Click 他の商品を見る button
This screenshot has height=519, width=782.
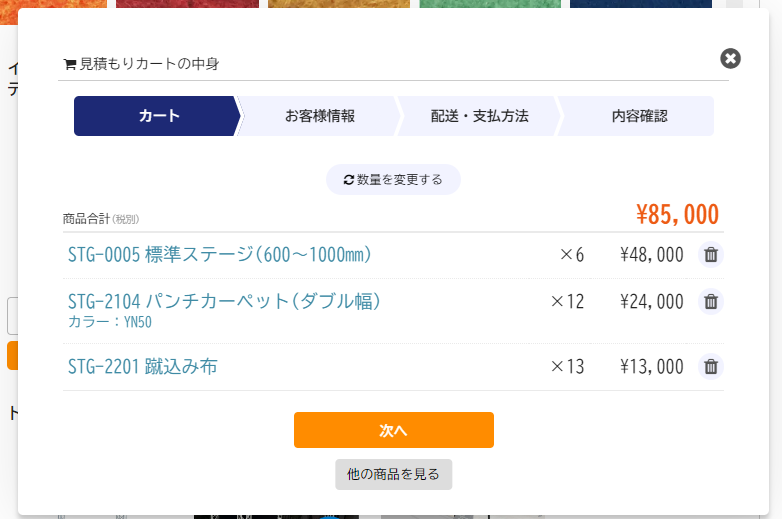tap(393, 474)
